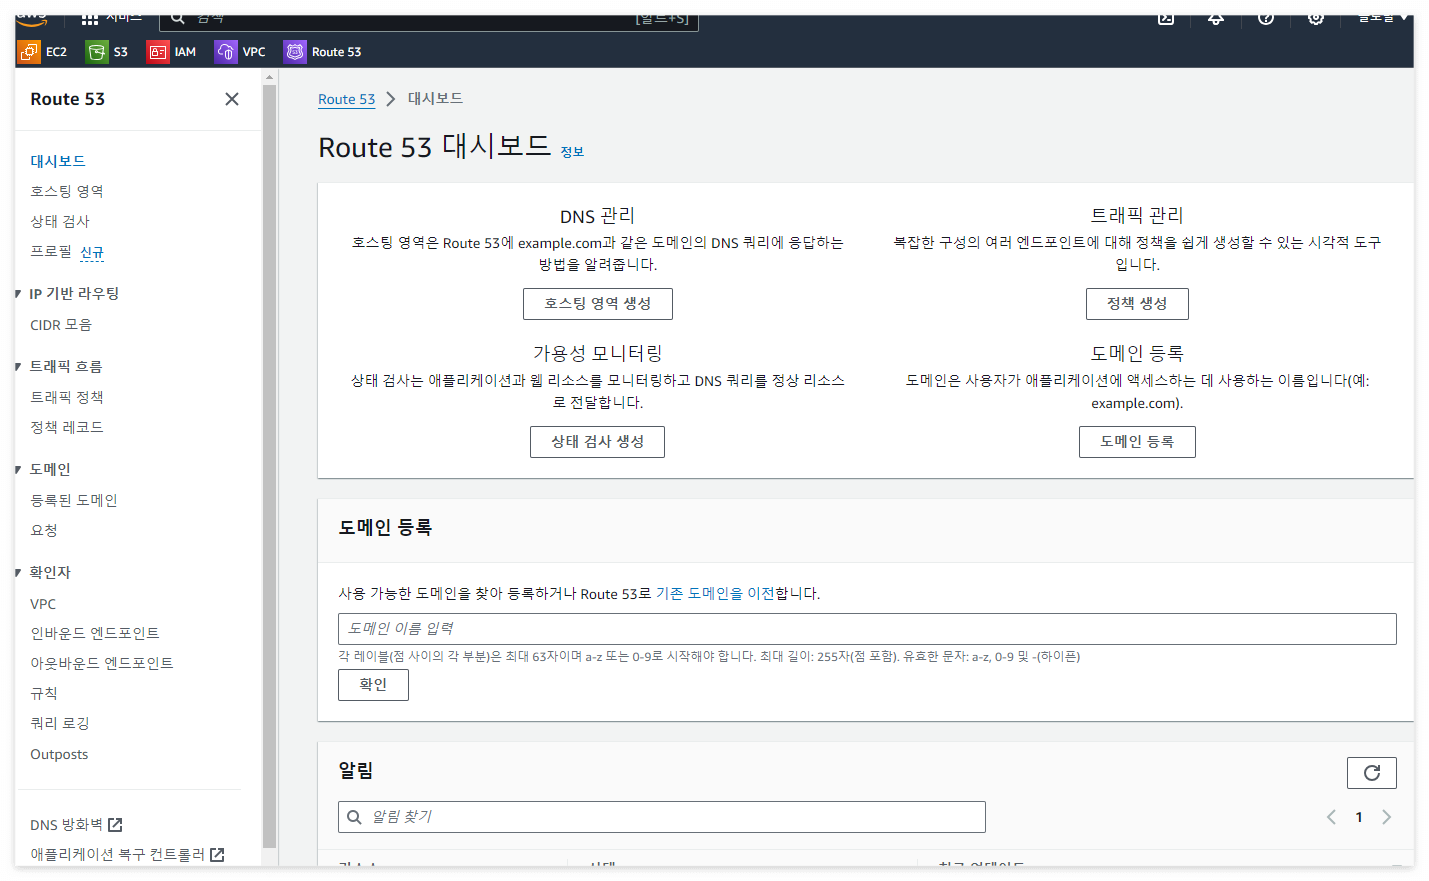Click the 도메인 이름 입력 field
This screenshot has width=1429, height=881.
click(x=867, y=629)
